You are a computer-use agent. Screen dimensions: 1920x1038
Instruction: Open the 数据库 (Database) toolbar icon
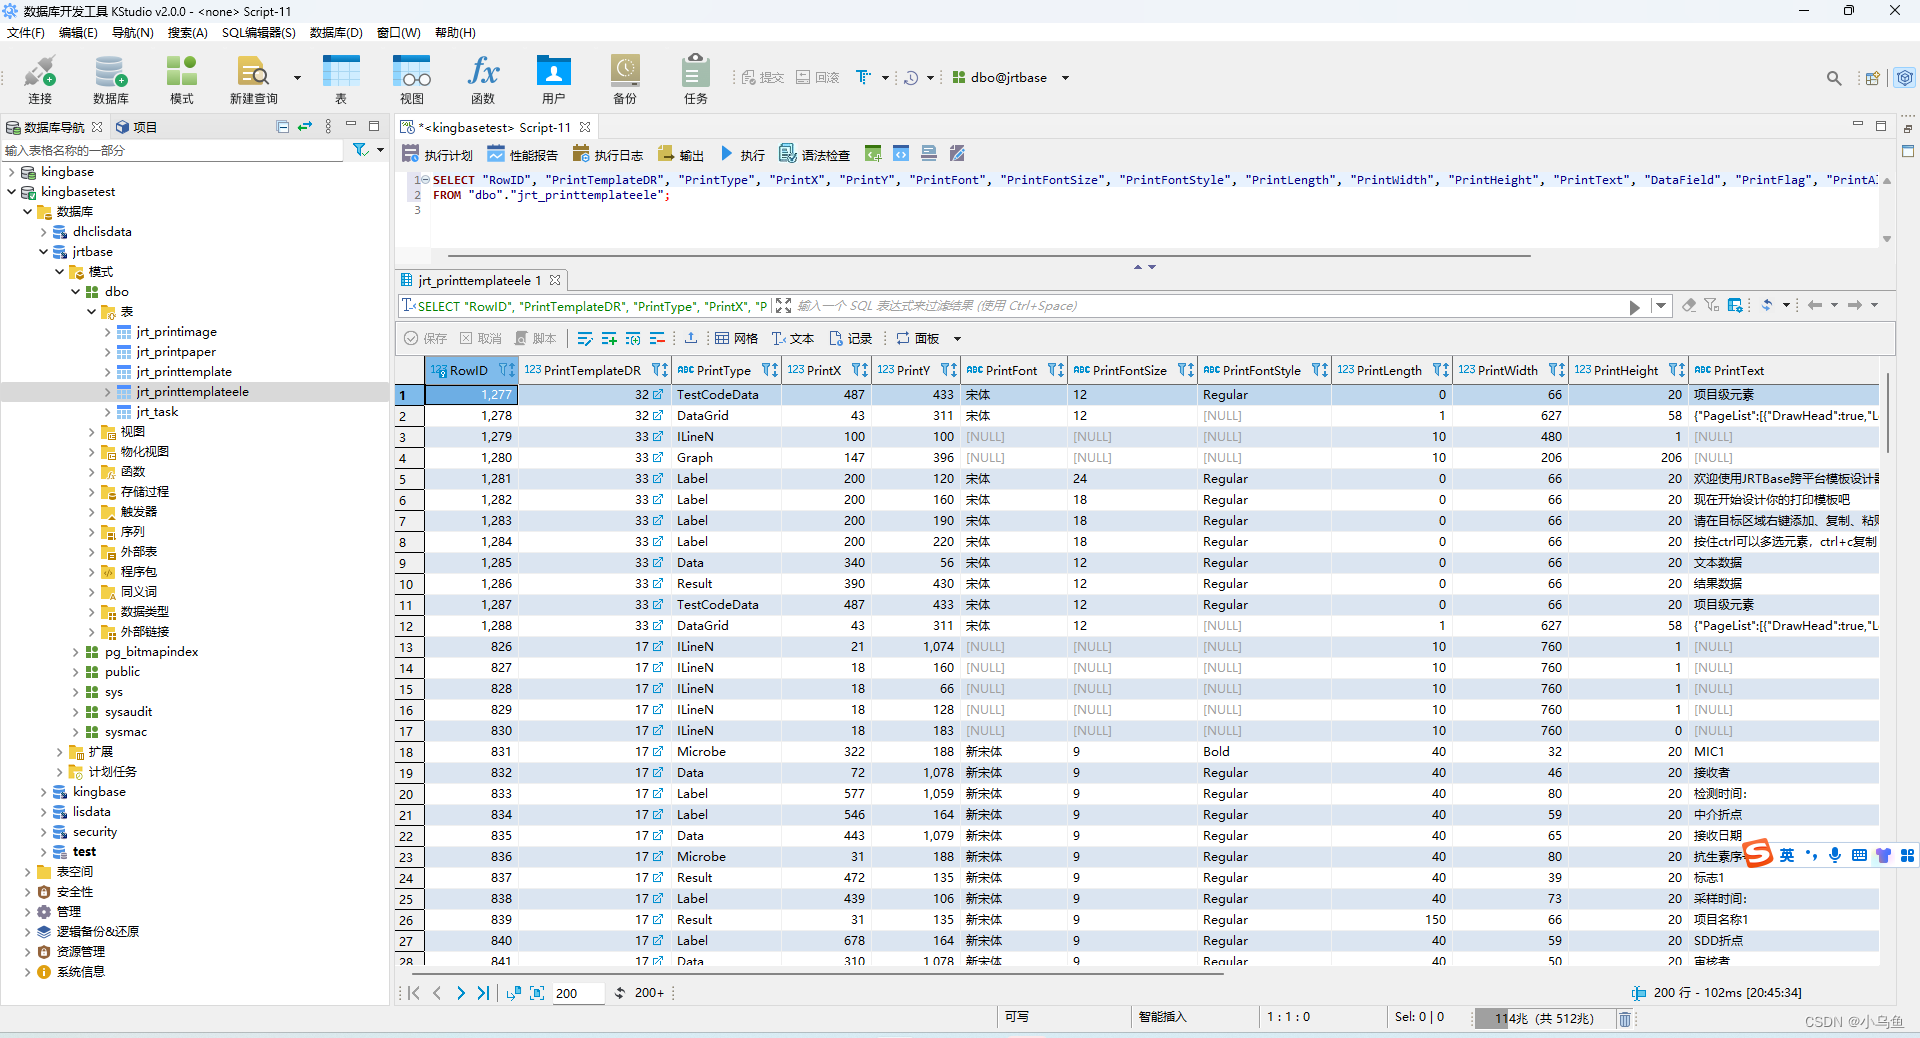[x=110, y=80]
